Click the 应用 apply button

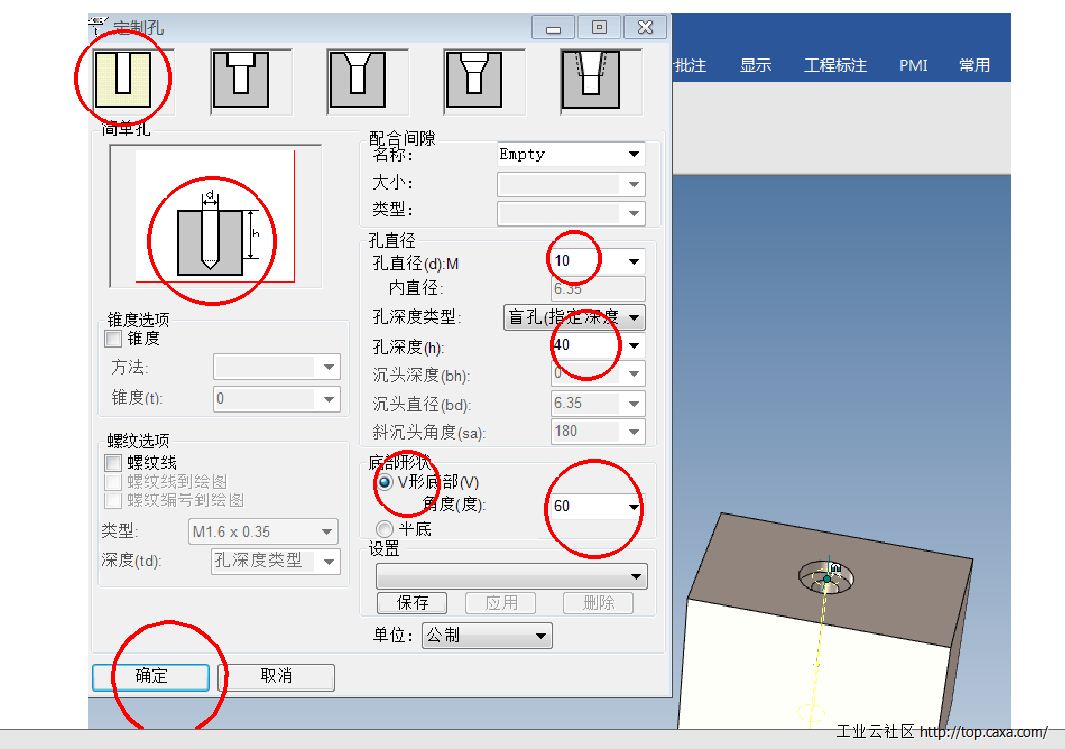[x=500, y=602]
